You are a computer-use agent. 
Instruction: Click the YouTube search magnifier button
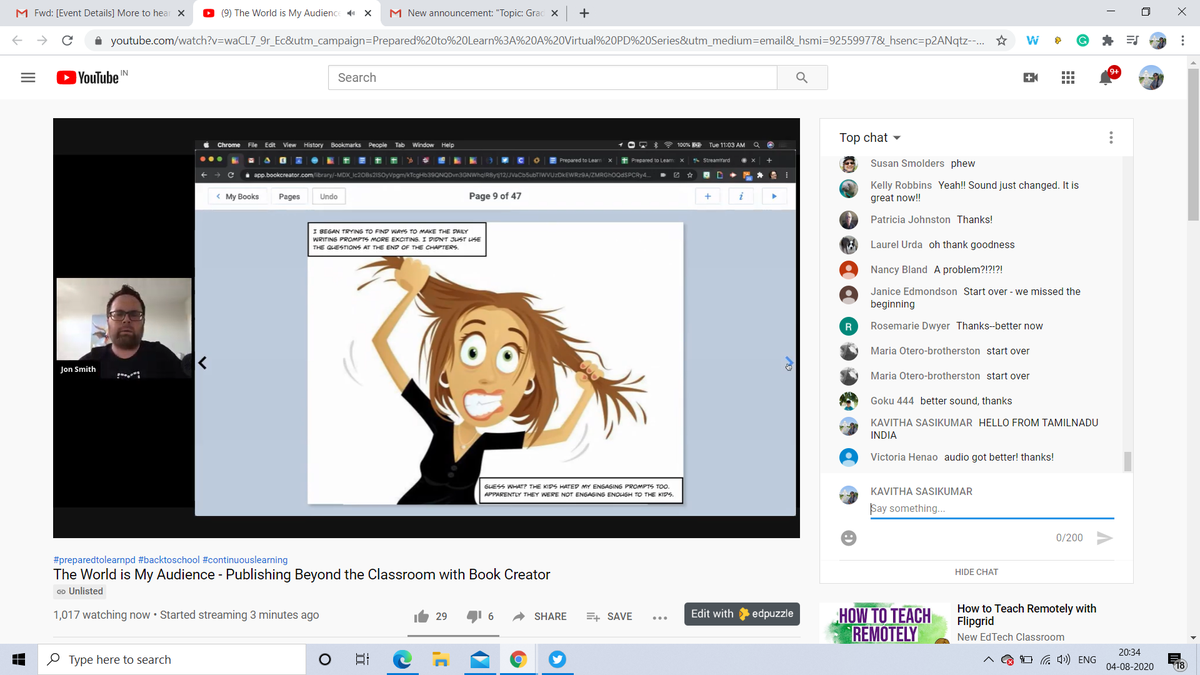pos(801,77)
